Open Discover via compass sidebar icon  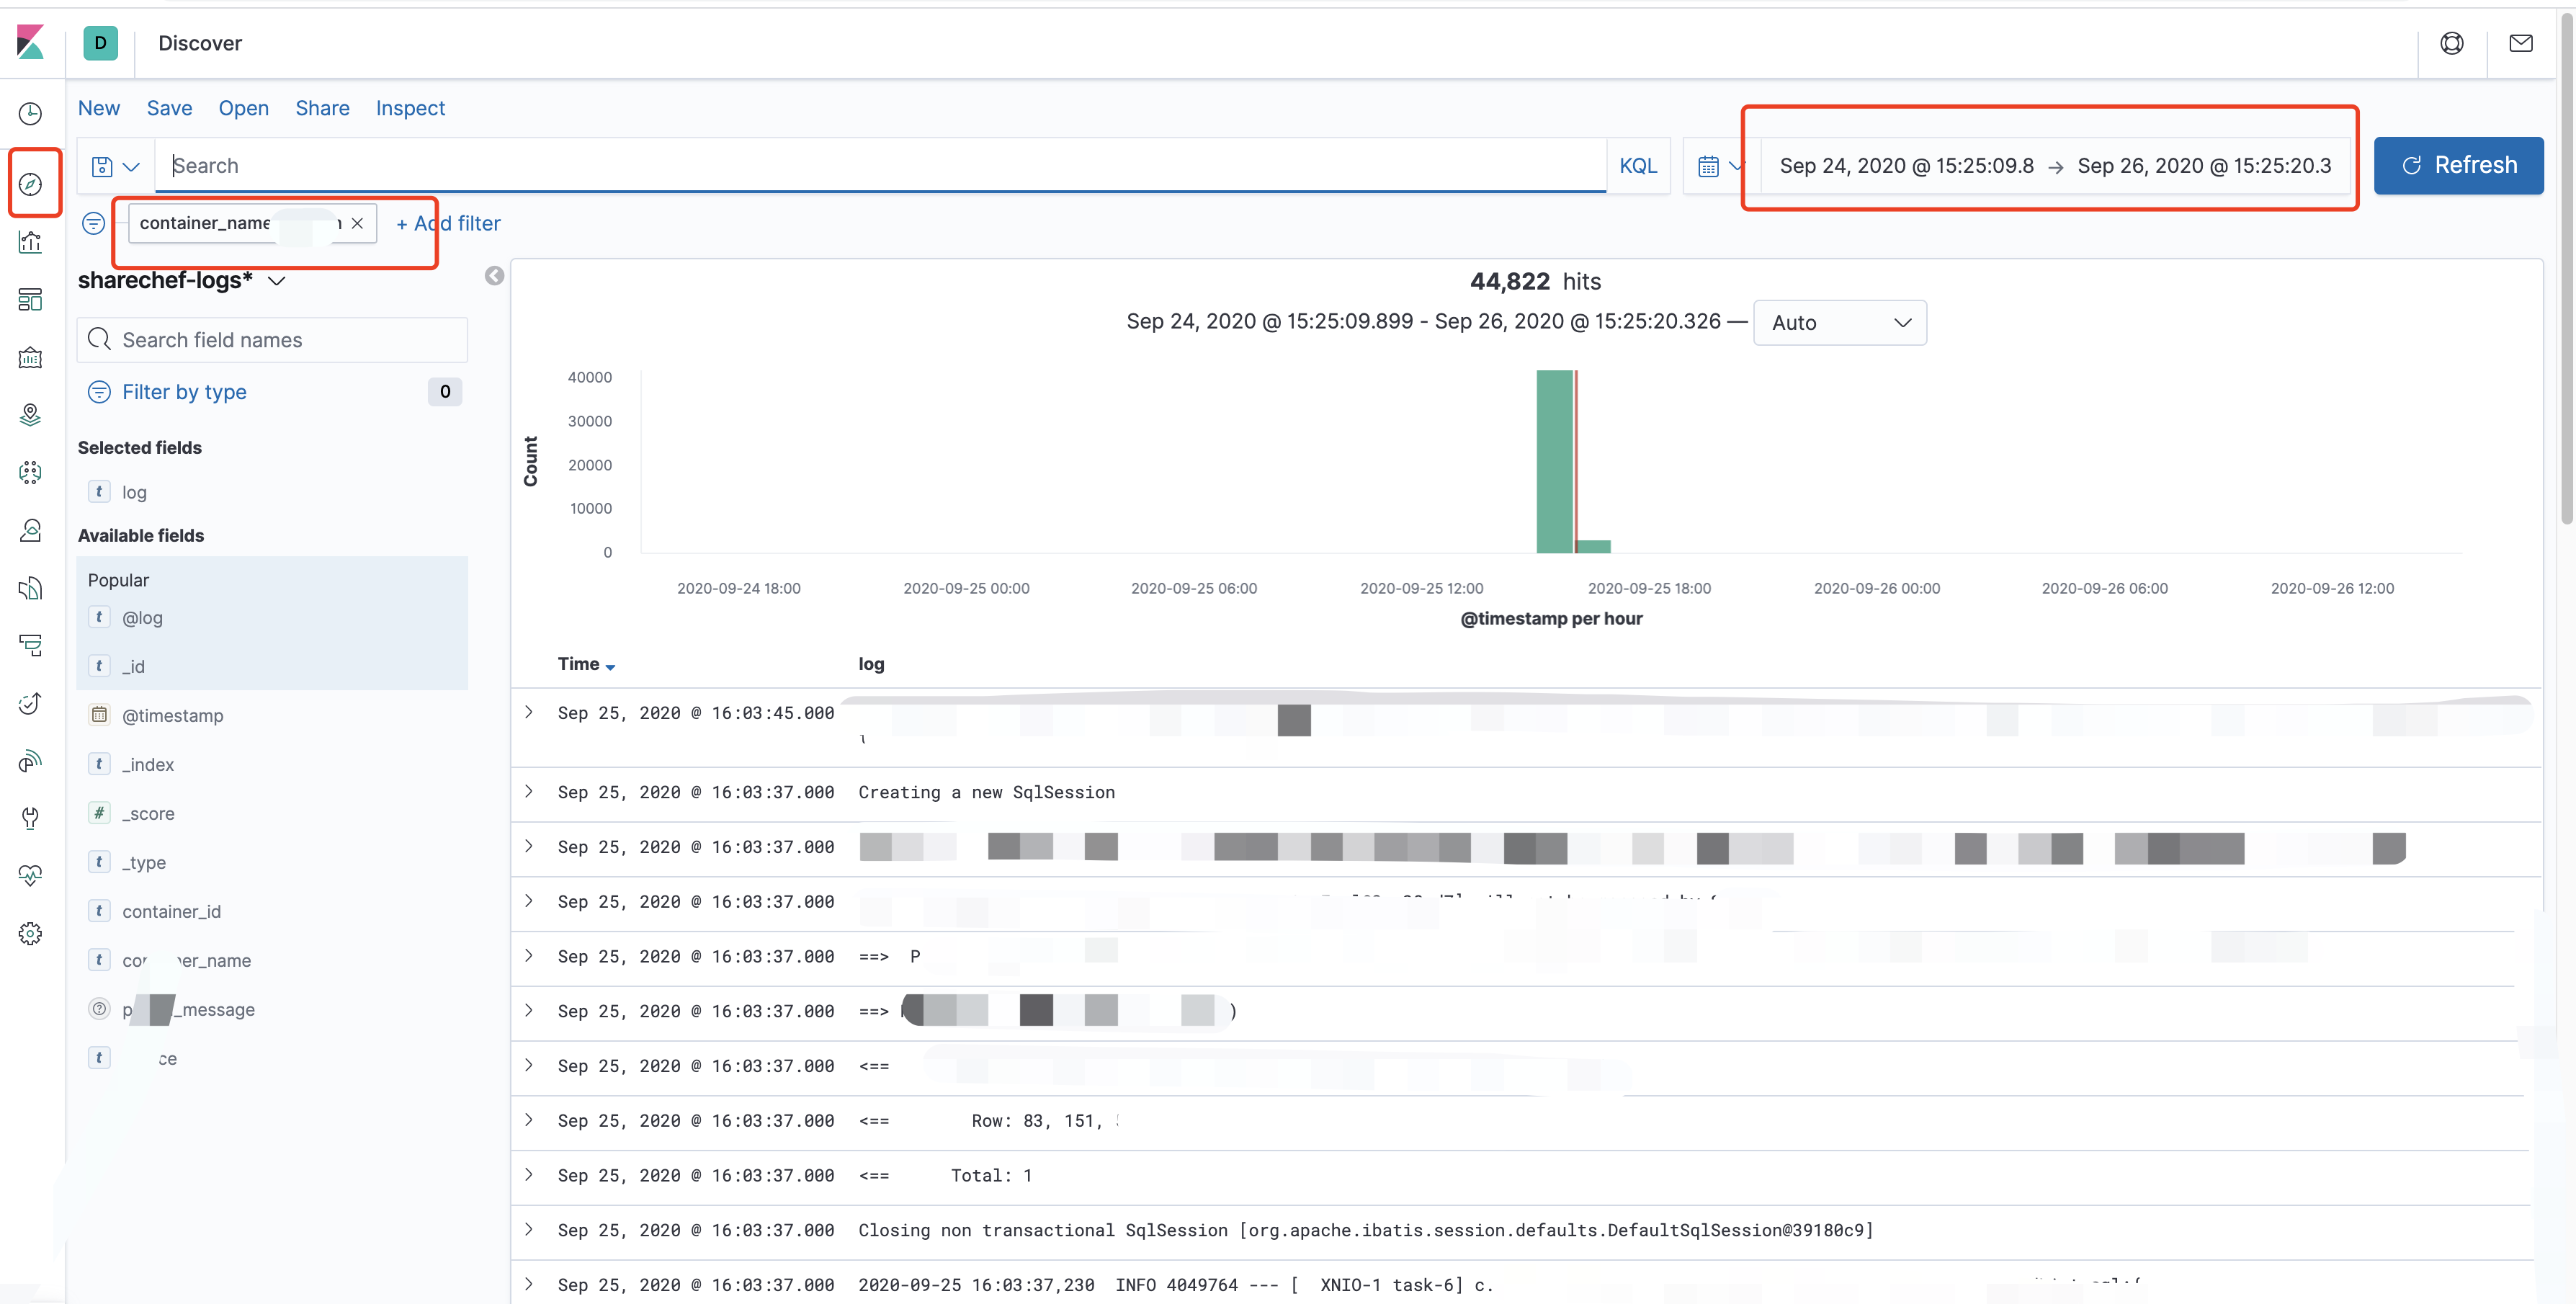pyautogui.click(x=31, y=184)
